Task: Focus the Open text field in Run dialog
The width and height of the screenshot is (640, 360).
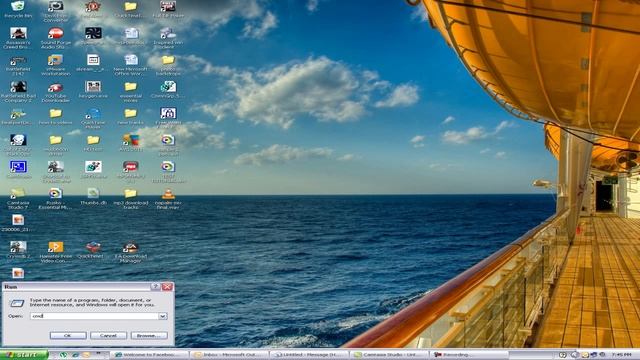Action: coord(95,316)
